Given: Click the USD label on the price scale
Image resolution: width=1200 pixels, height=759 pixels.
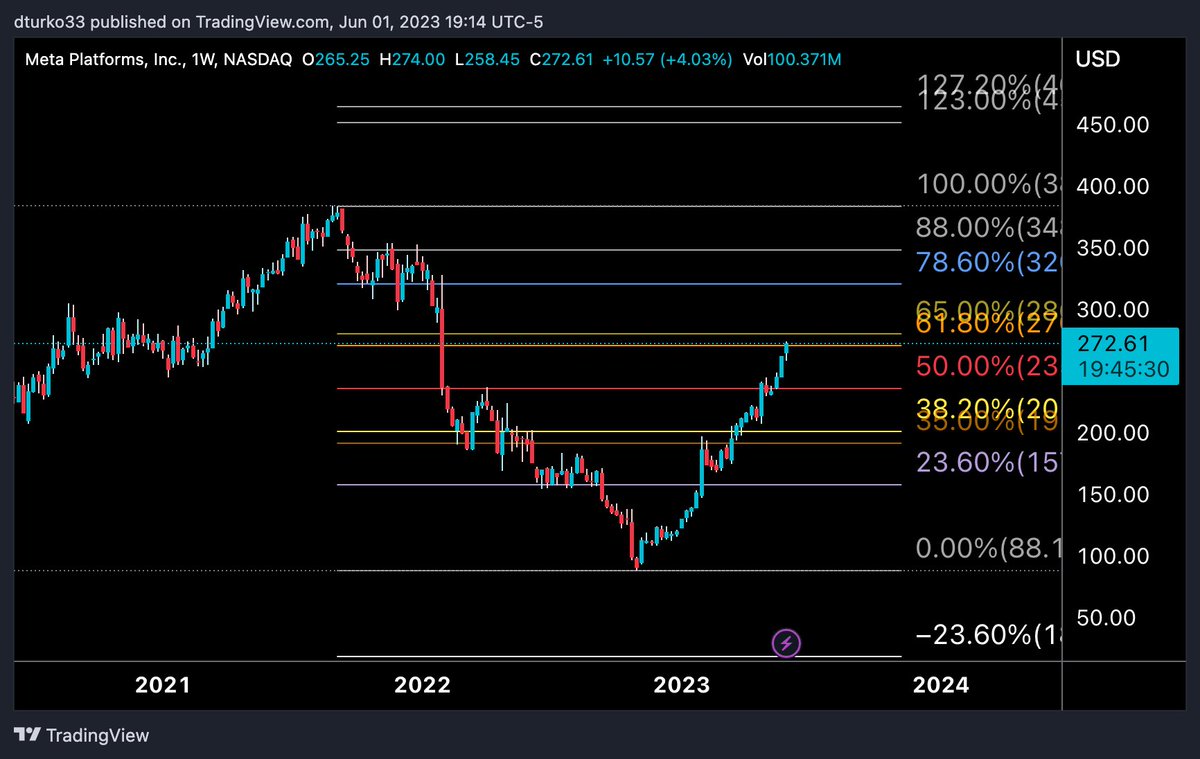Looking at the screenshot, I should point(1097,59).
